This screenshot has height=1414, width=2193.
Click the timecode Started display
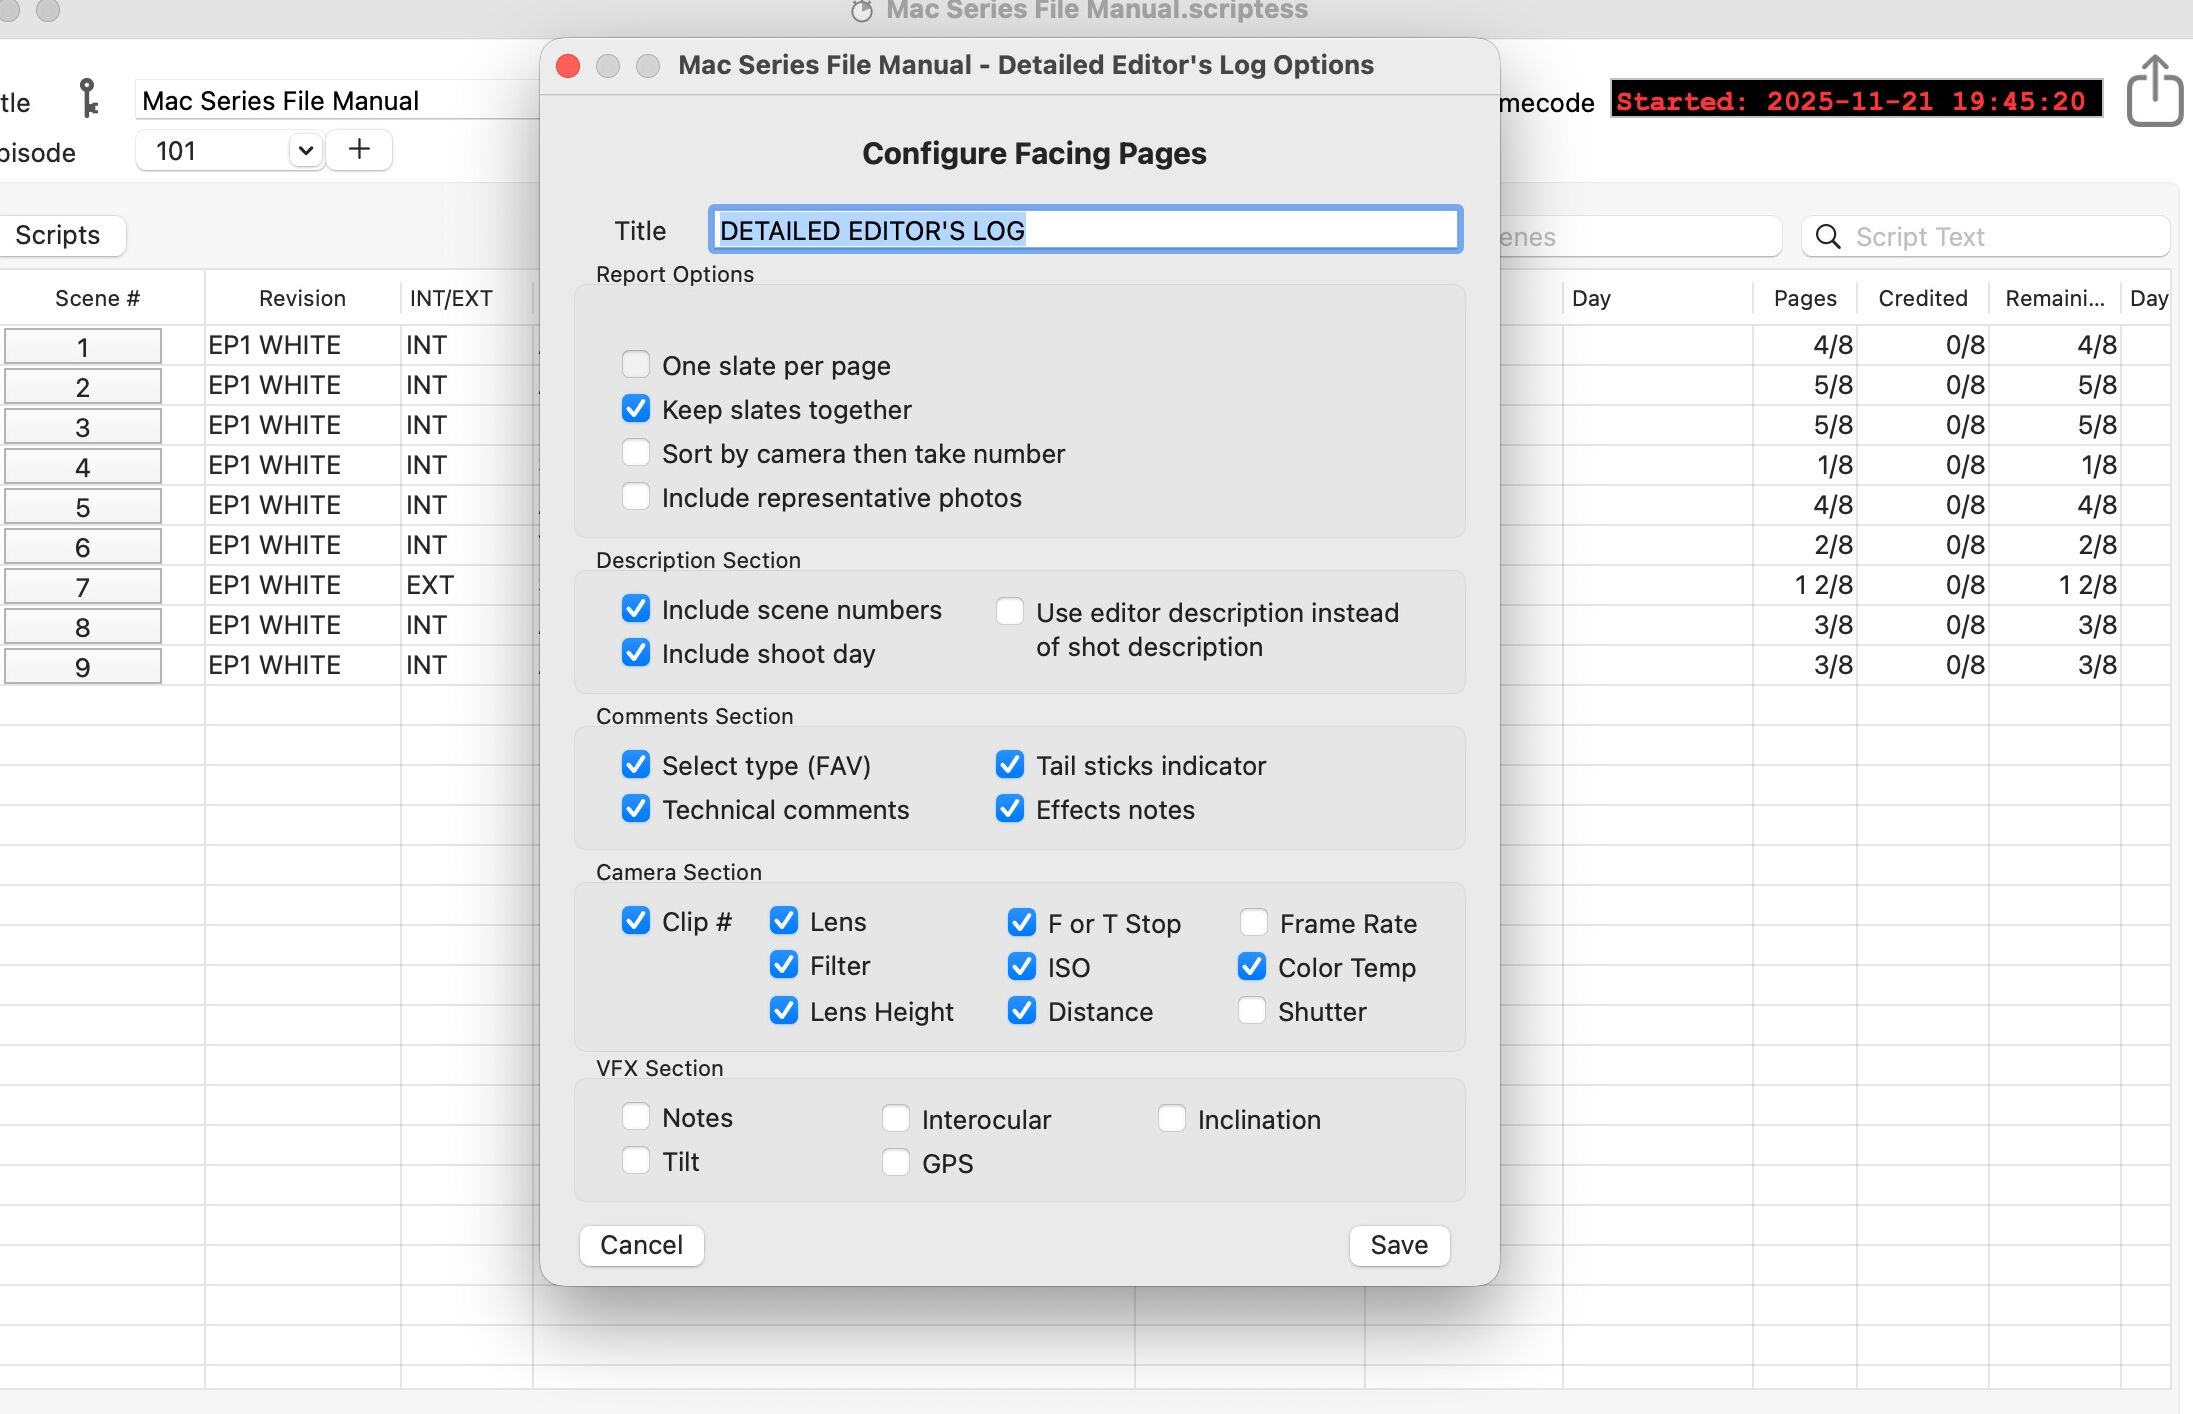click(1855, 101)
